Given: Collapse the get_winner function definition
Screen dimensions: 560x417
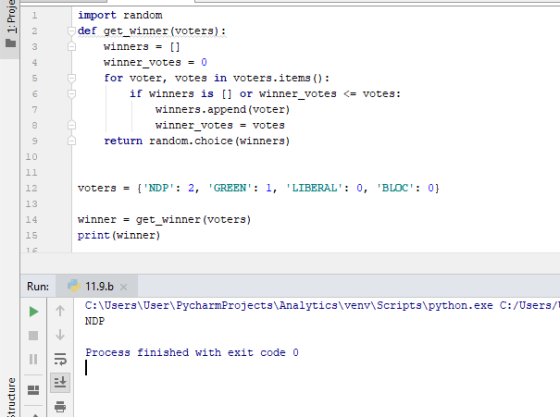Looking at the screenshot, I should (x=71, y=31).
